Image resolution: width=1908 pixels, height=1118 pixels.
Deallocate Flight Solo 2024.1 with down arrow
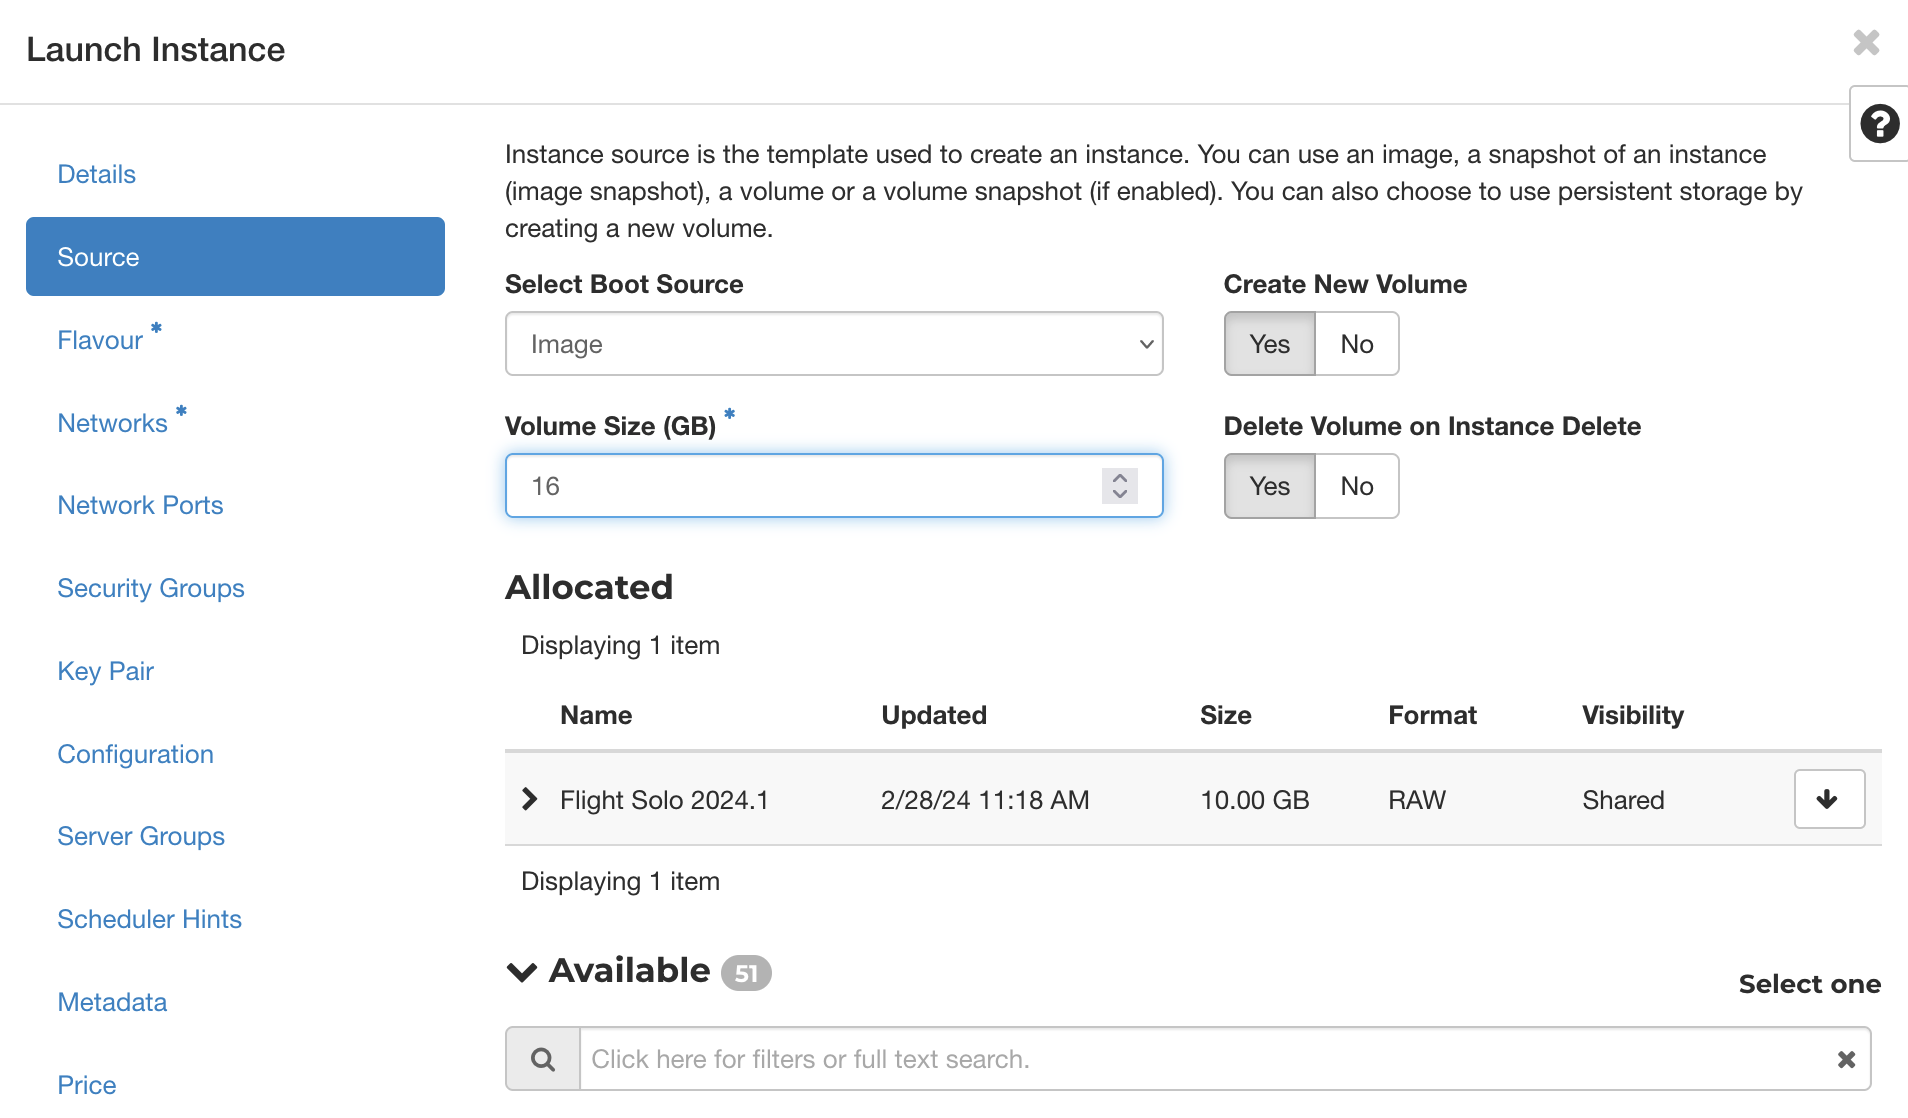point(1828,799)
